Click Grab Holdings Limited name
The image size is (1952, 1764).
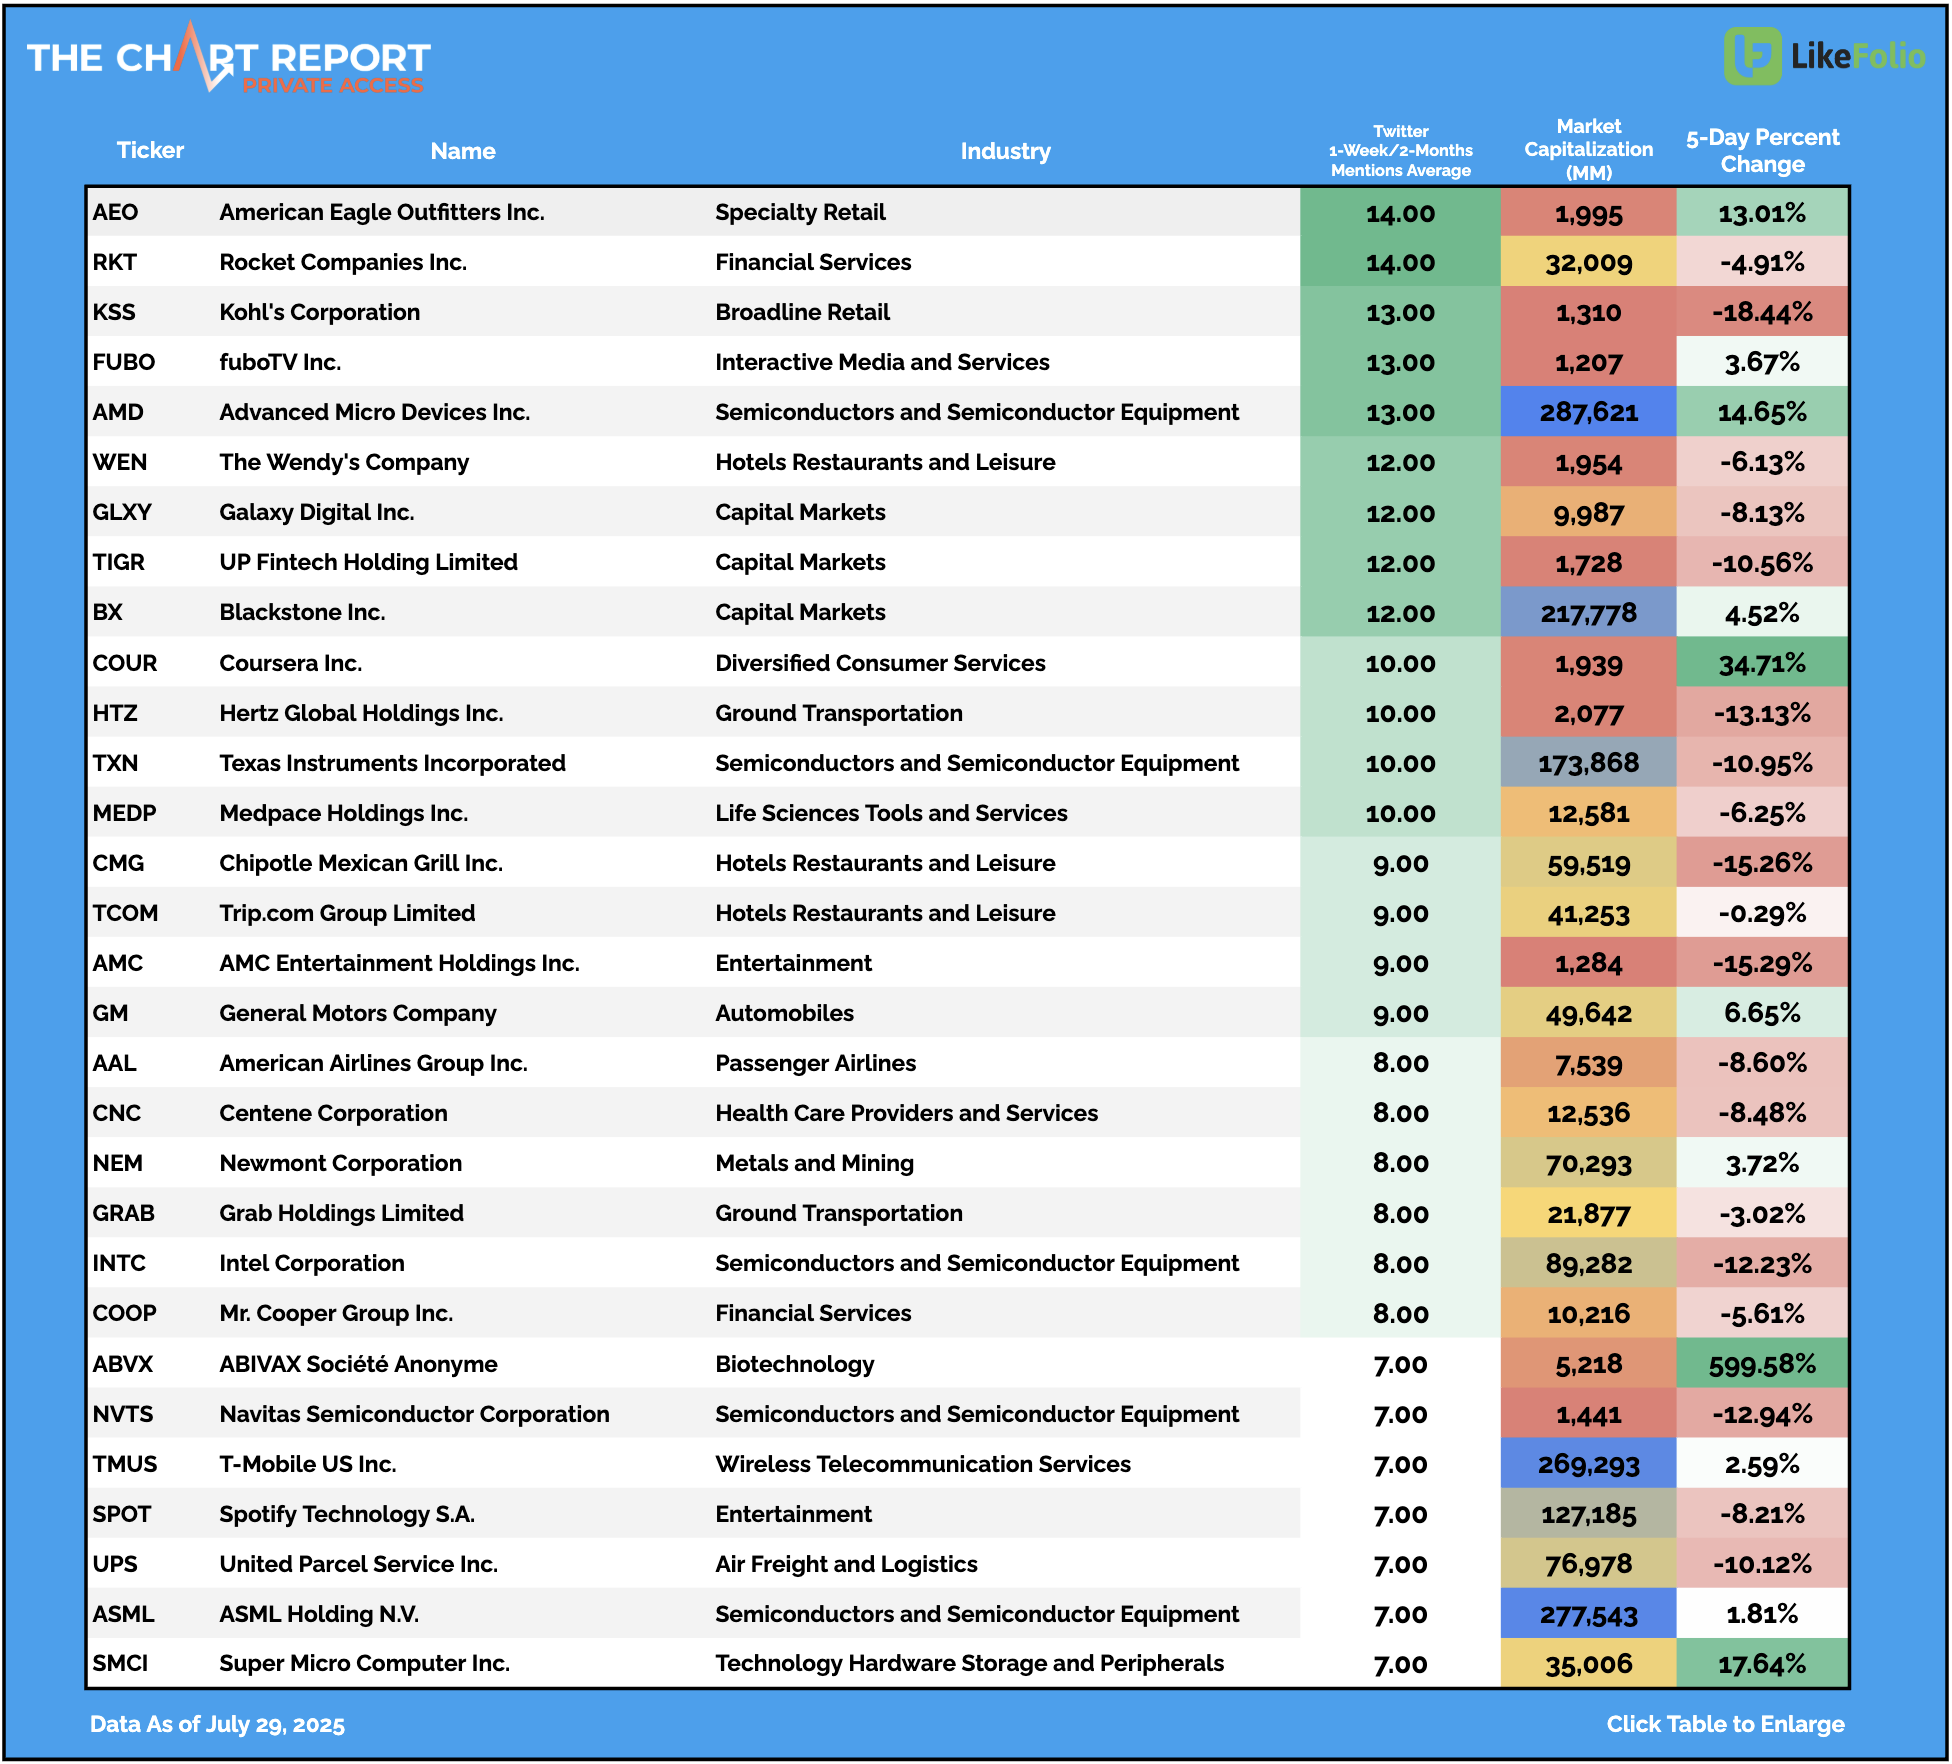[x=341, y=1213]
